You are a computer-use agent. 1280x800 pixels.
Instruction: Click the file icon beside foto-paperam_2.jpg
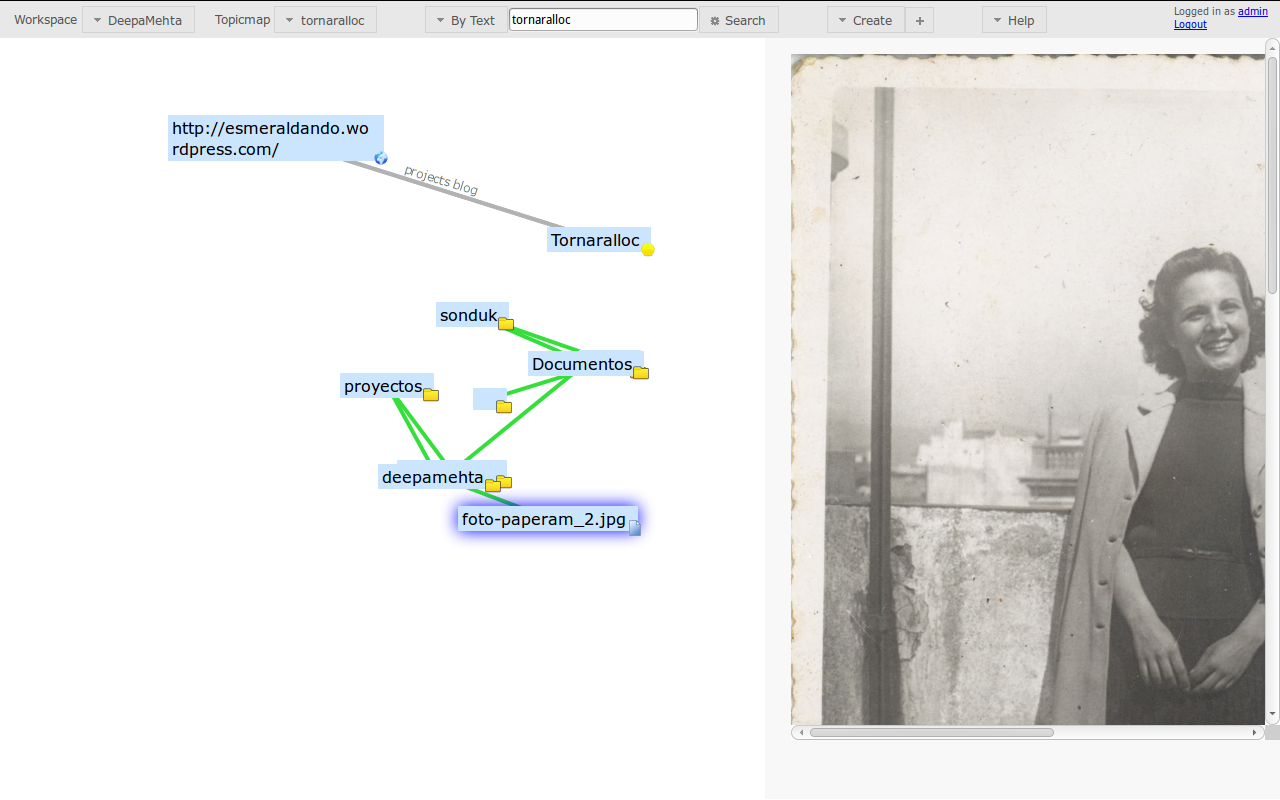click(x=634, y=528)
